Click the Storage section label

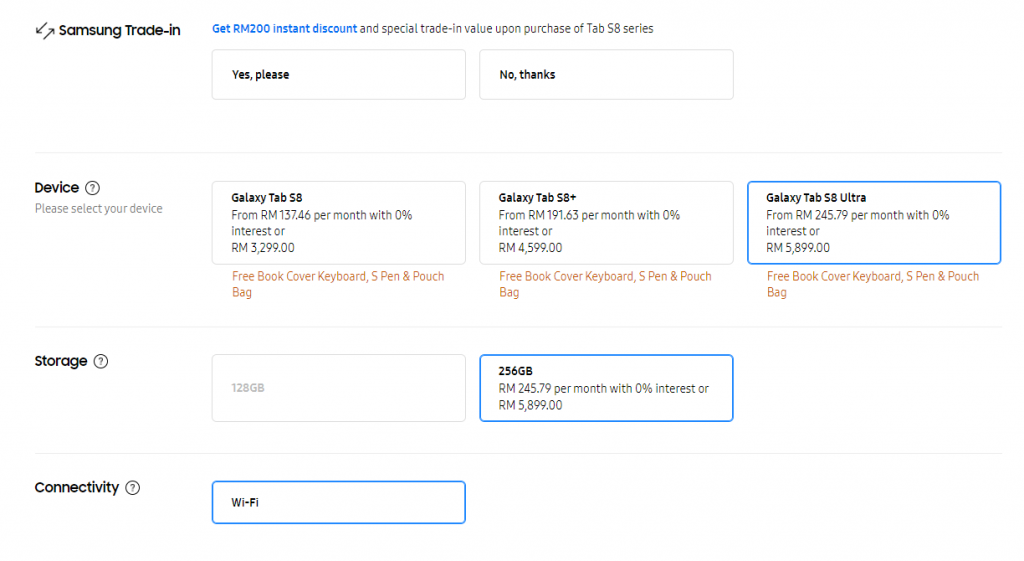pyautogui.click(x=61, y=361)
